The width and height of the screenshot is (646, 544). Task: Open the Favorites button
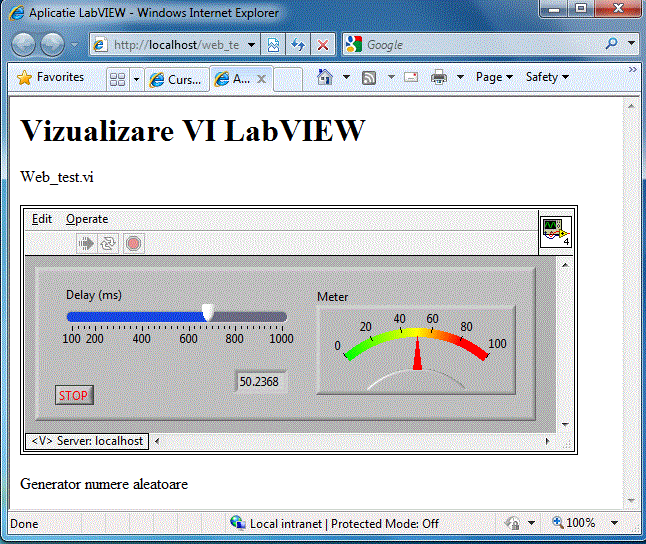coord(50,77)
